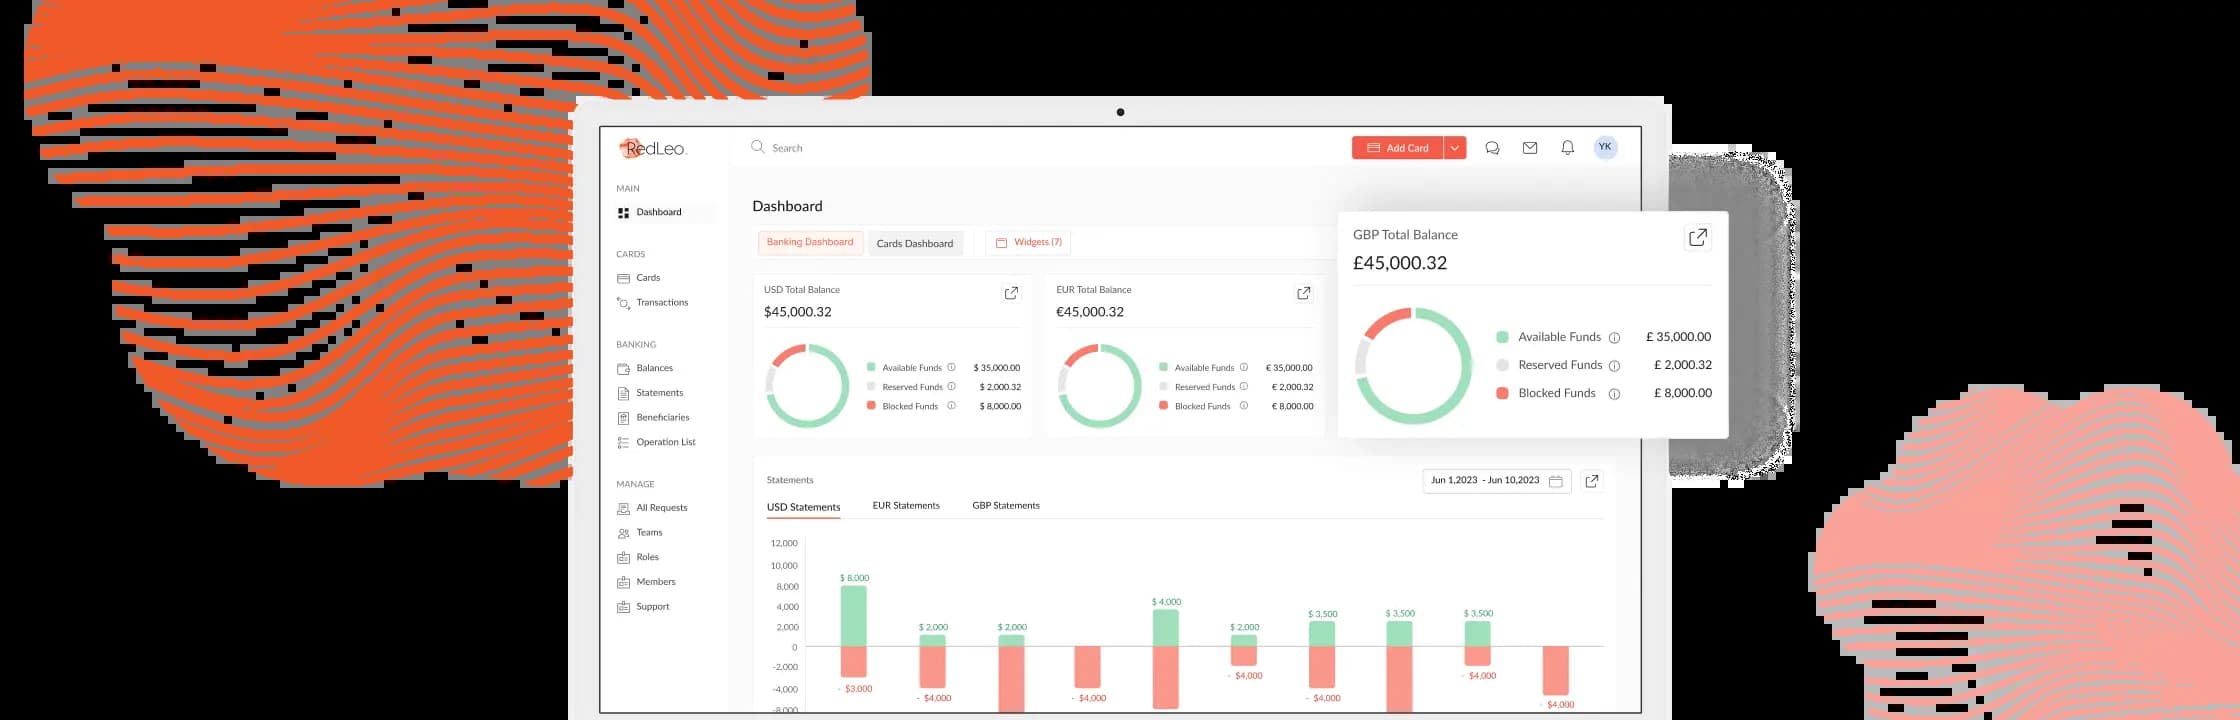Click GBP Reserved Funds grey swatch
This screenshot has height=720, width=2240.
point(1502,365)
